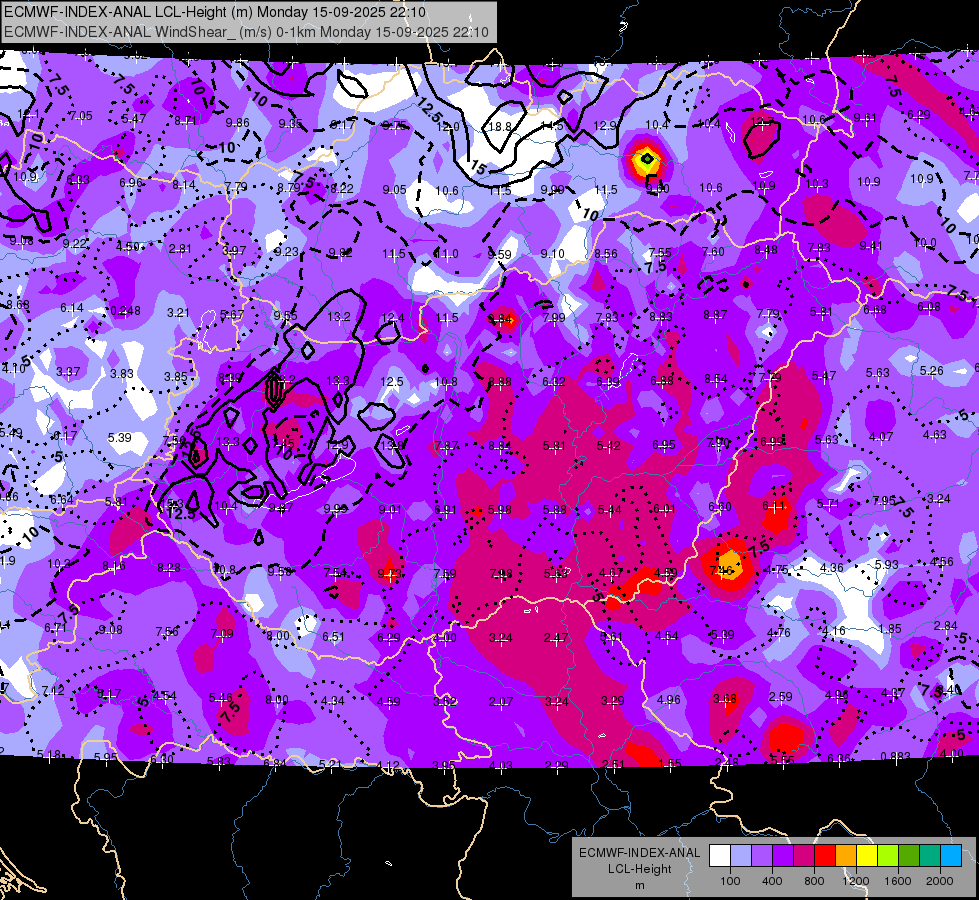Click the wind shear value 18.8

point(499,127)
